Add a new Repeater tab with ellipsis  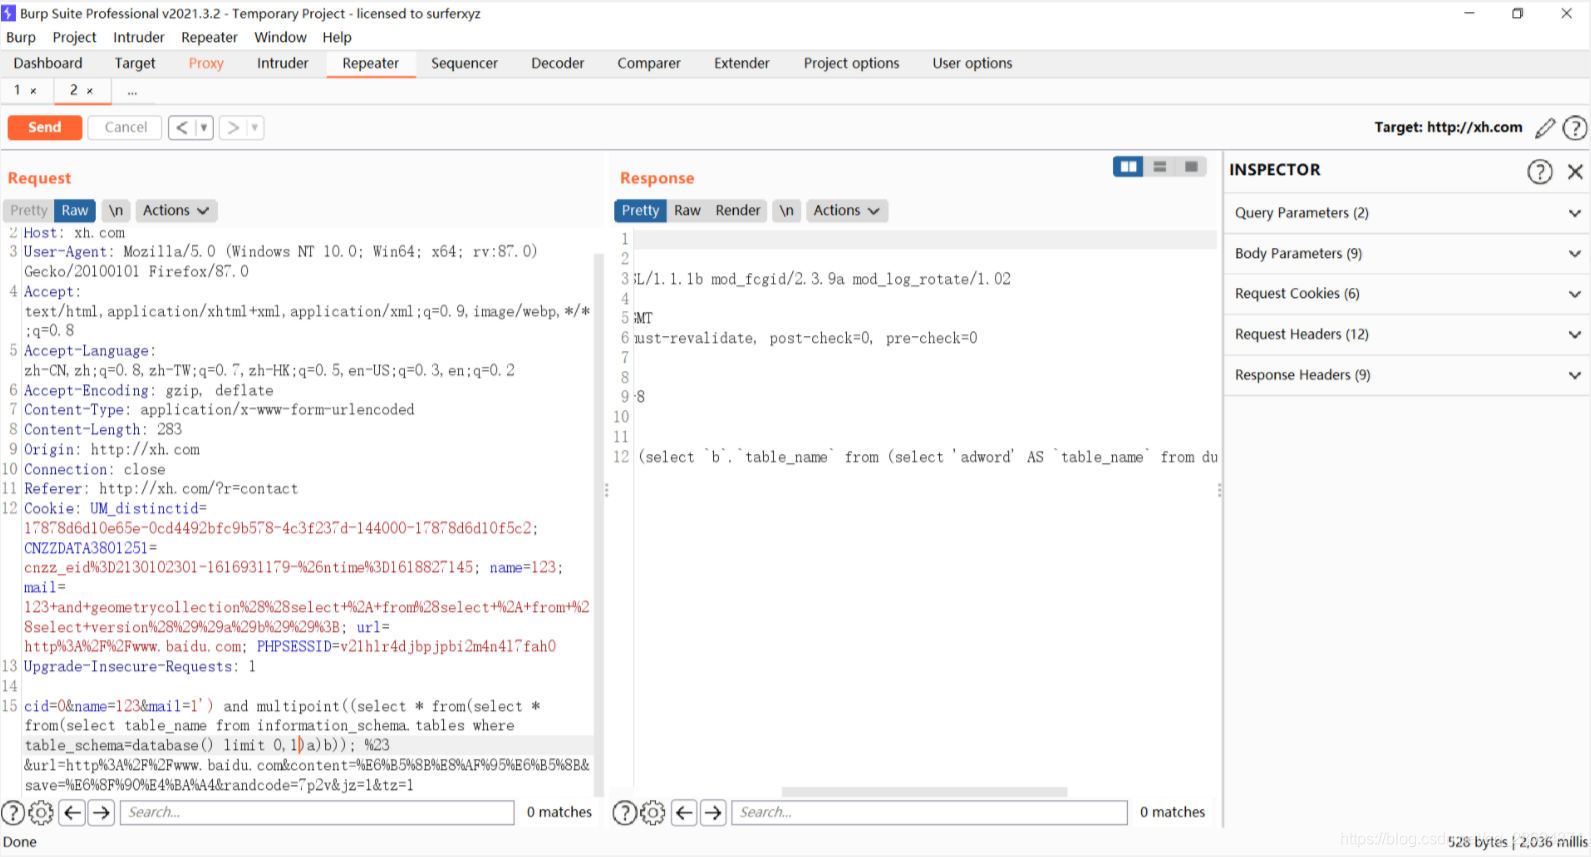click(x=132, y=91)
